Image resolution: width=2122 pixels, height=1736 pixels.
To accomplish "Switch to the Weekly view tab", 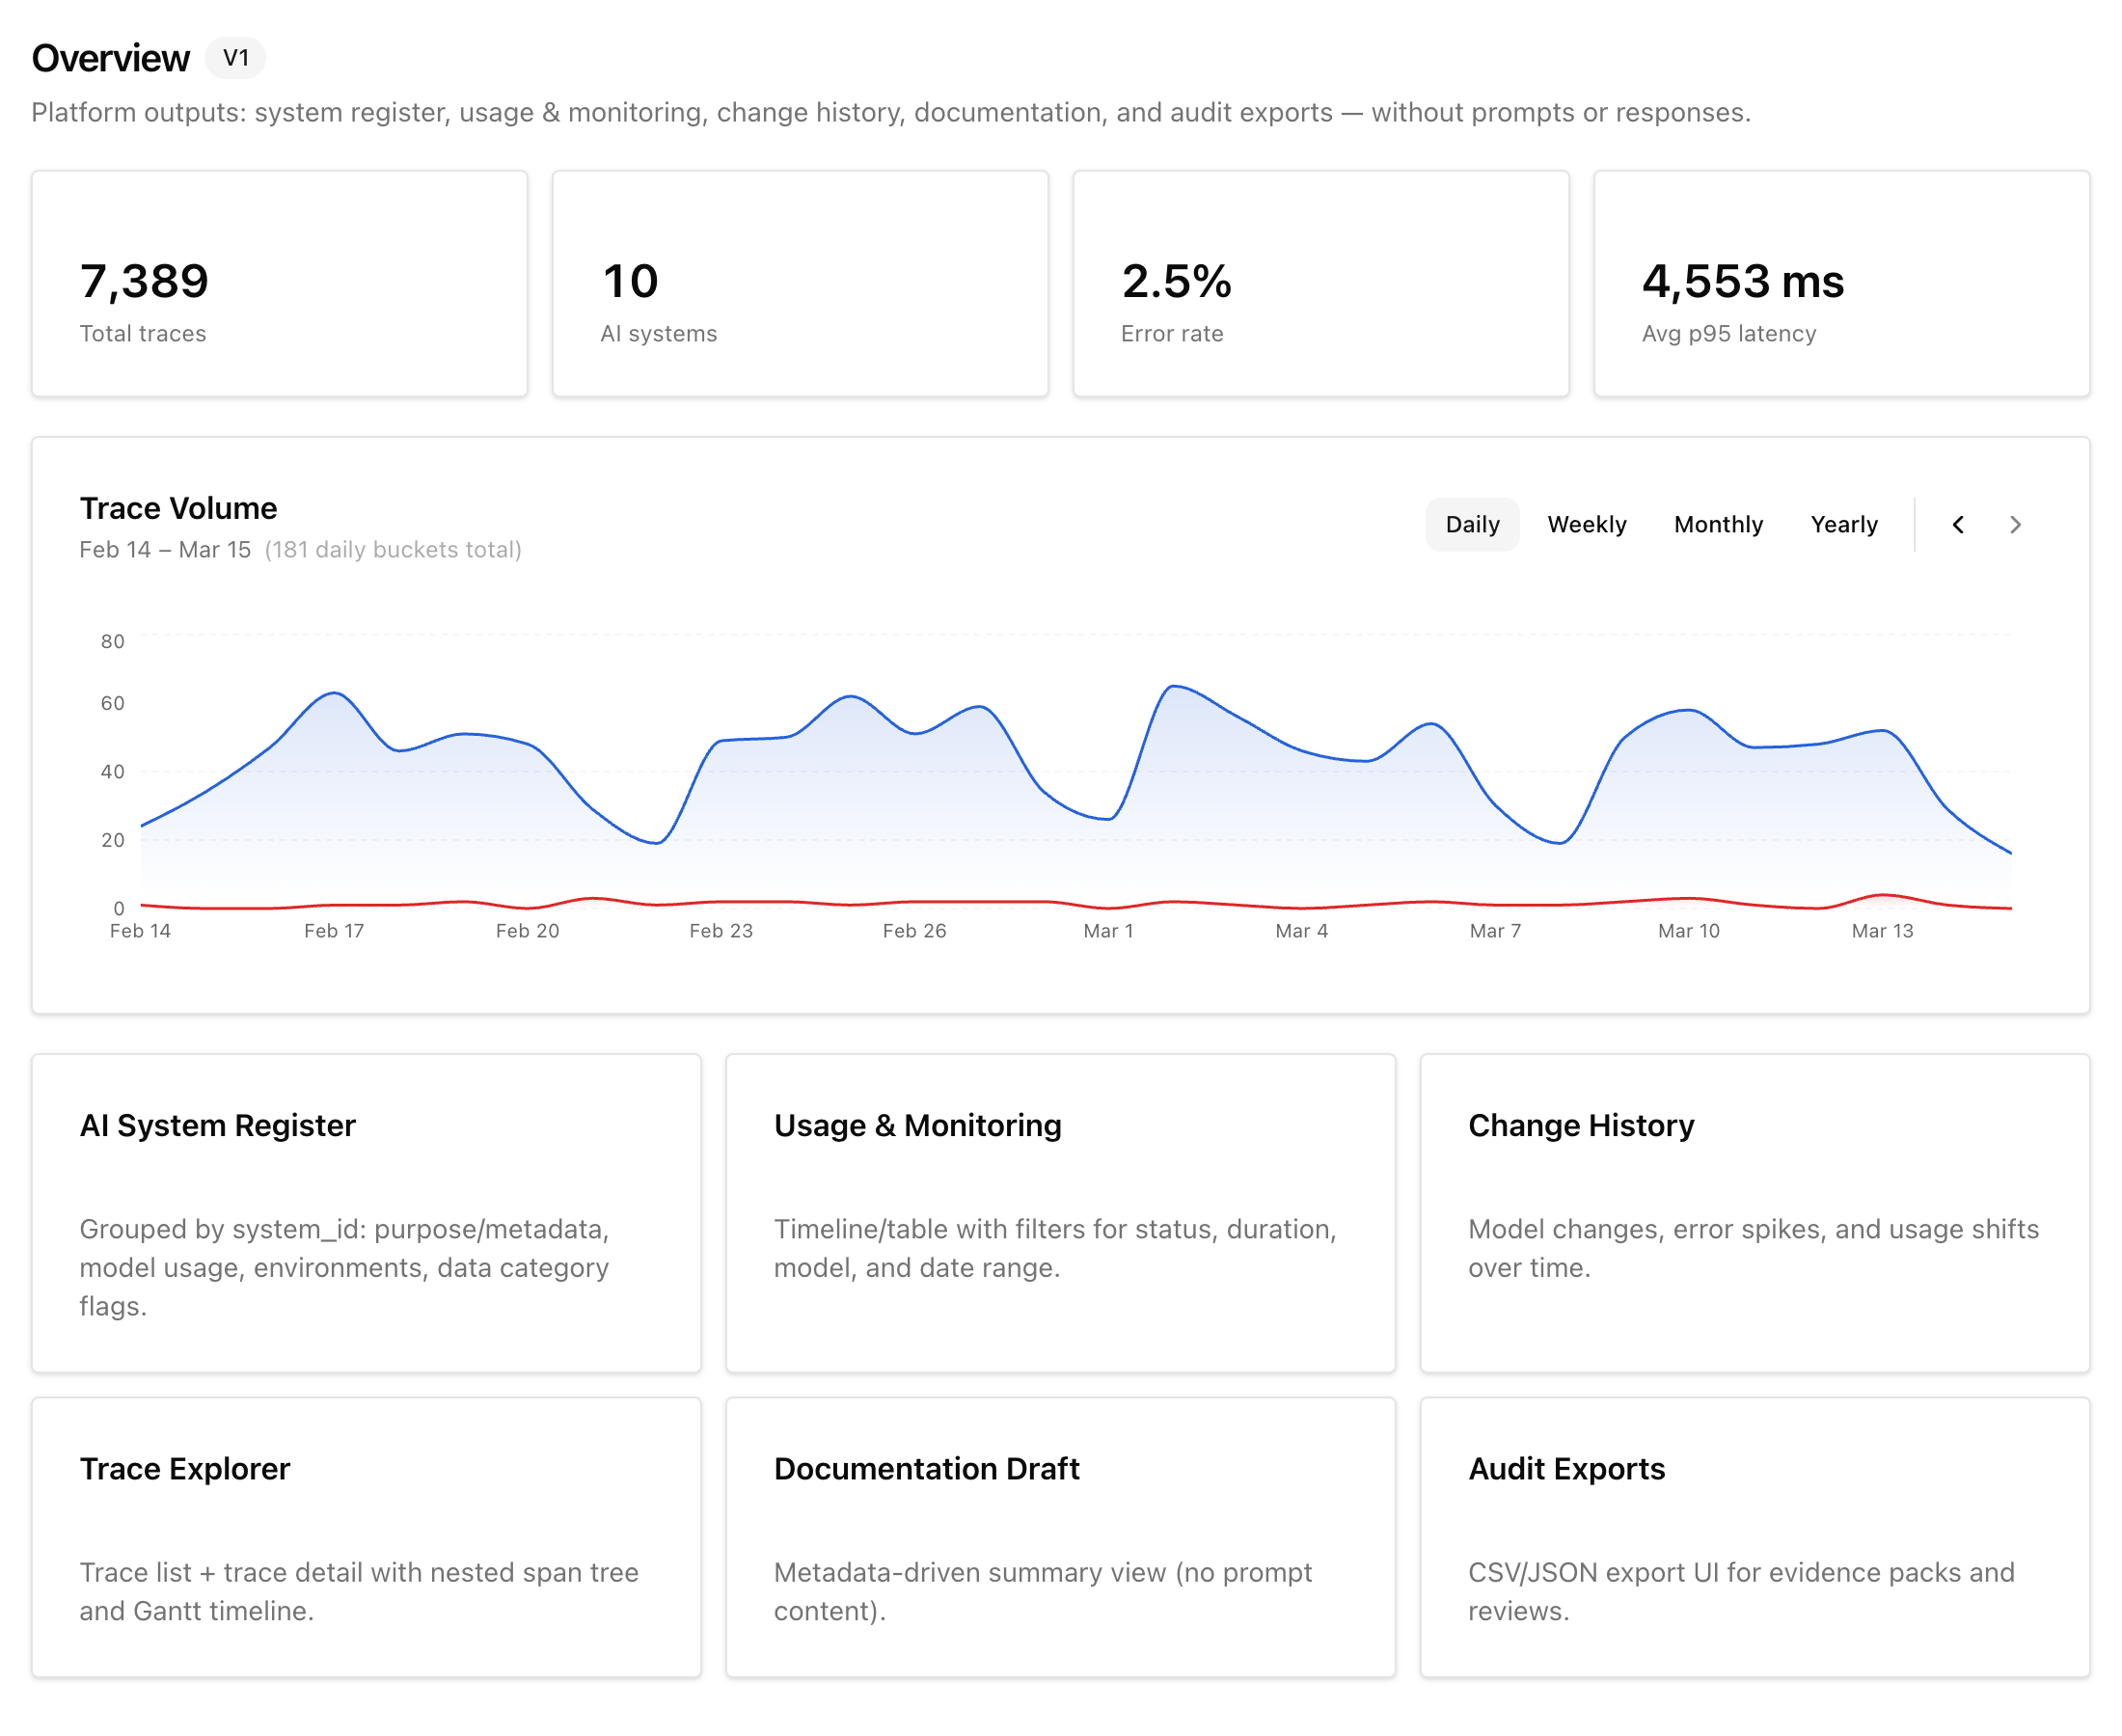I will tap(1586, 524).
